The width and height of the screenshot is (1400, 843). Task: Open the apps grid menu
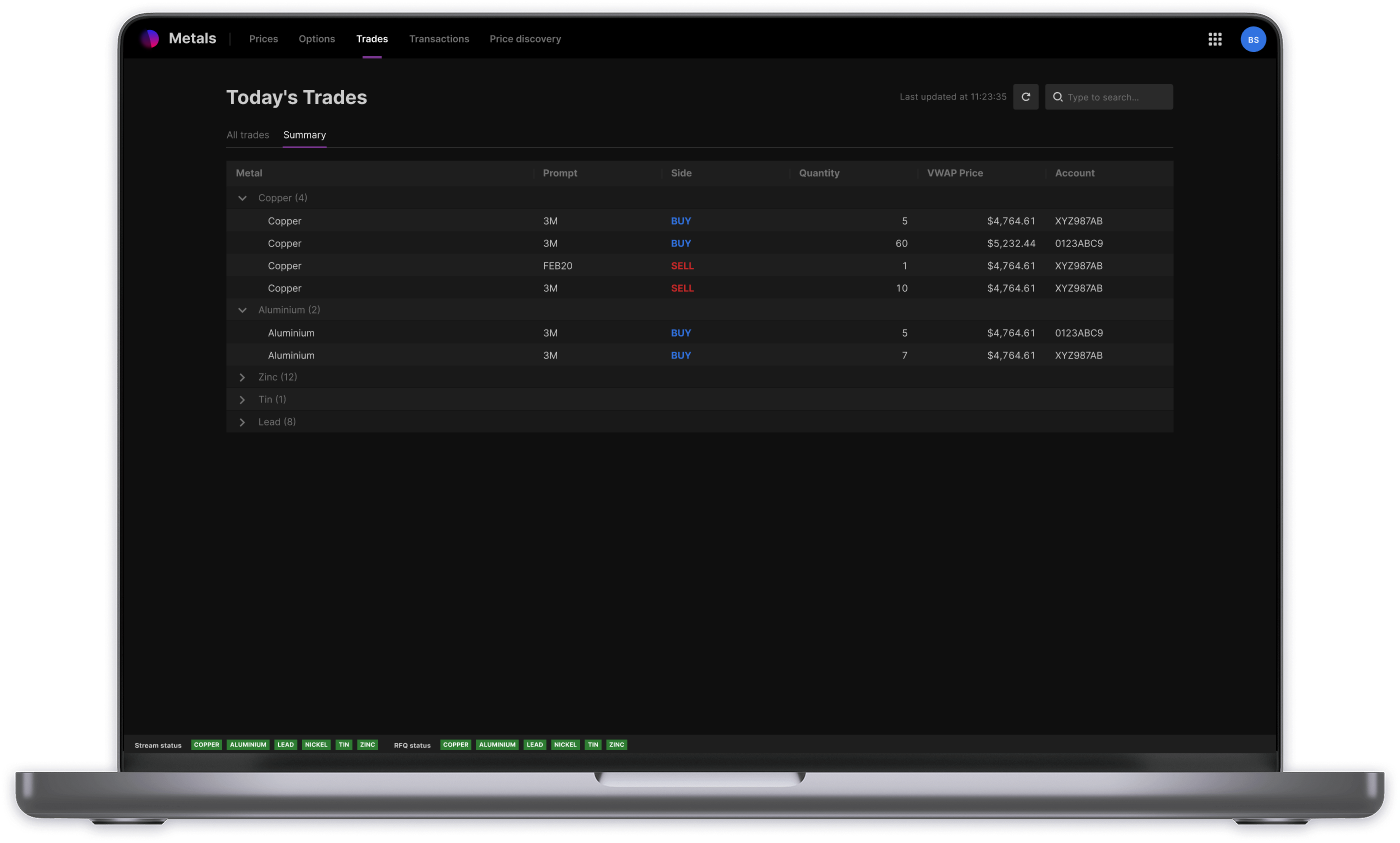1215,39
